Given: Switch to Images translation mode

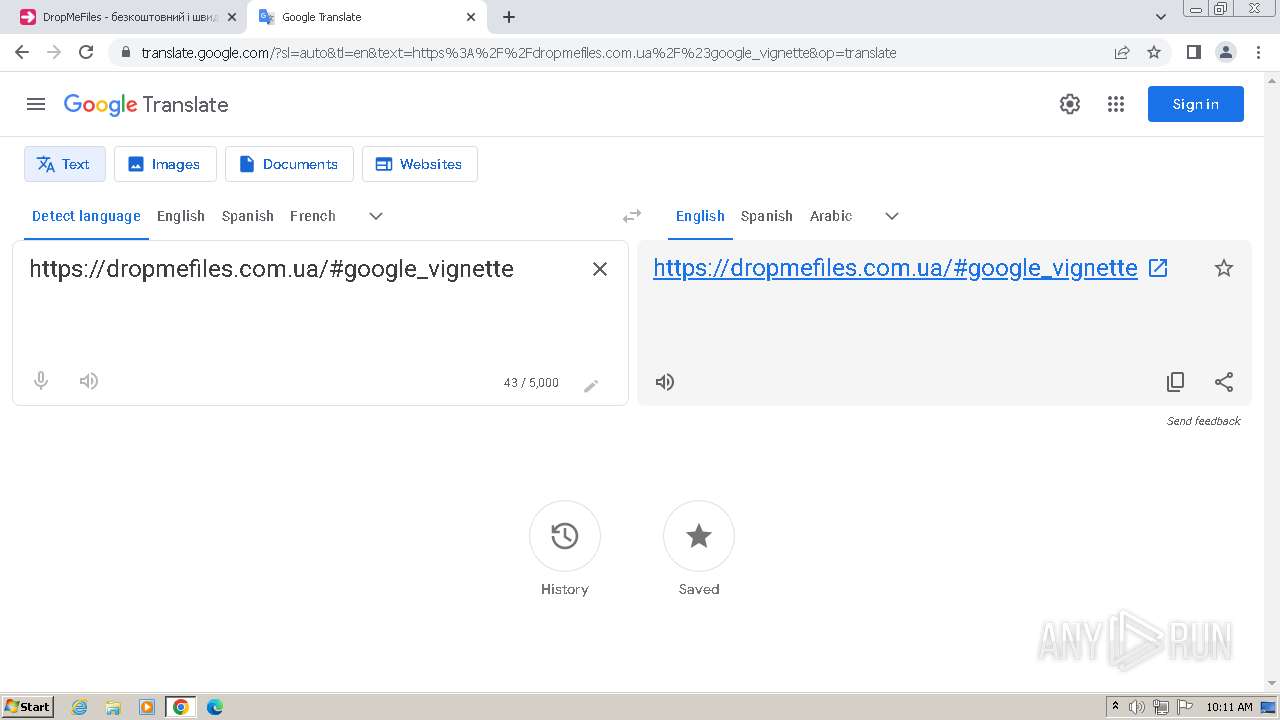Looking at the screenshot, I should 165,164.
